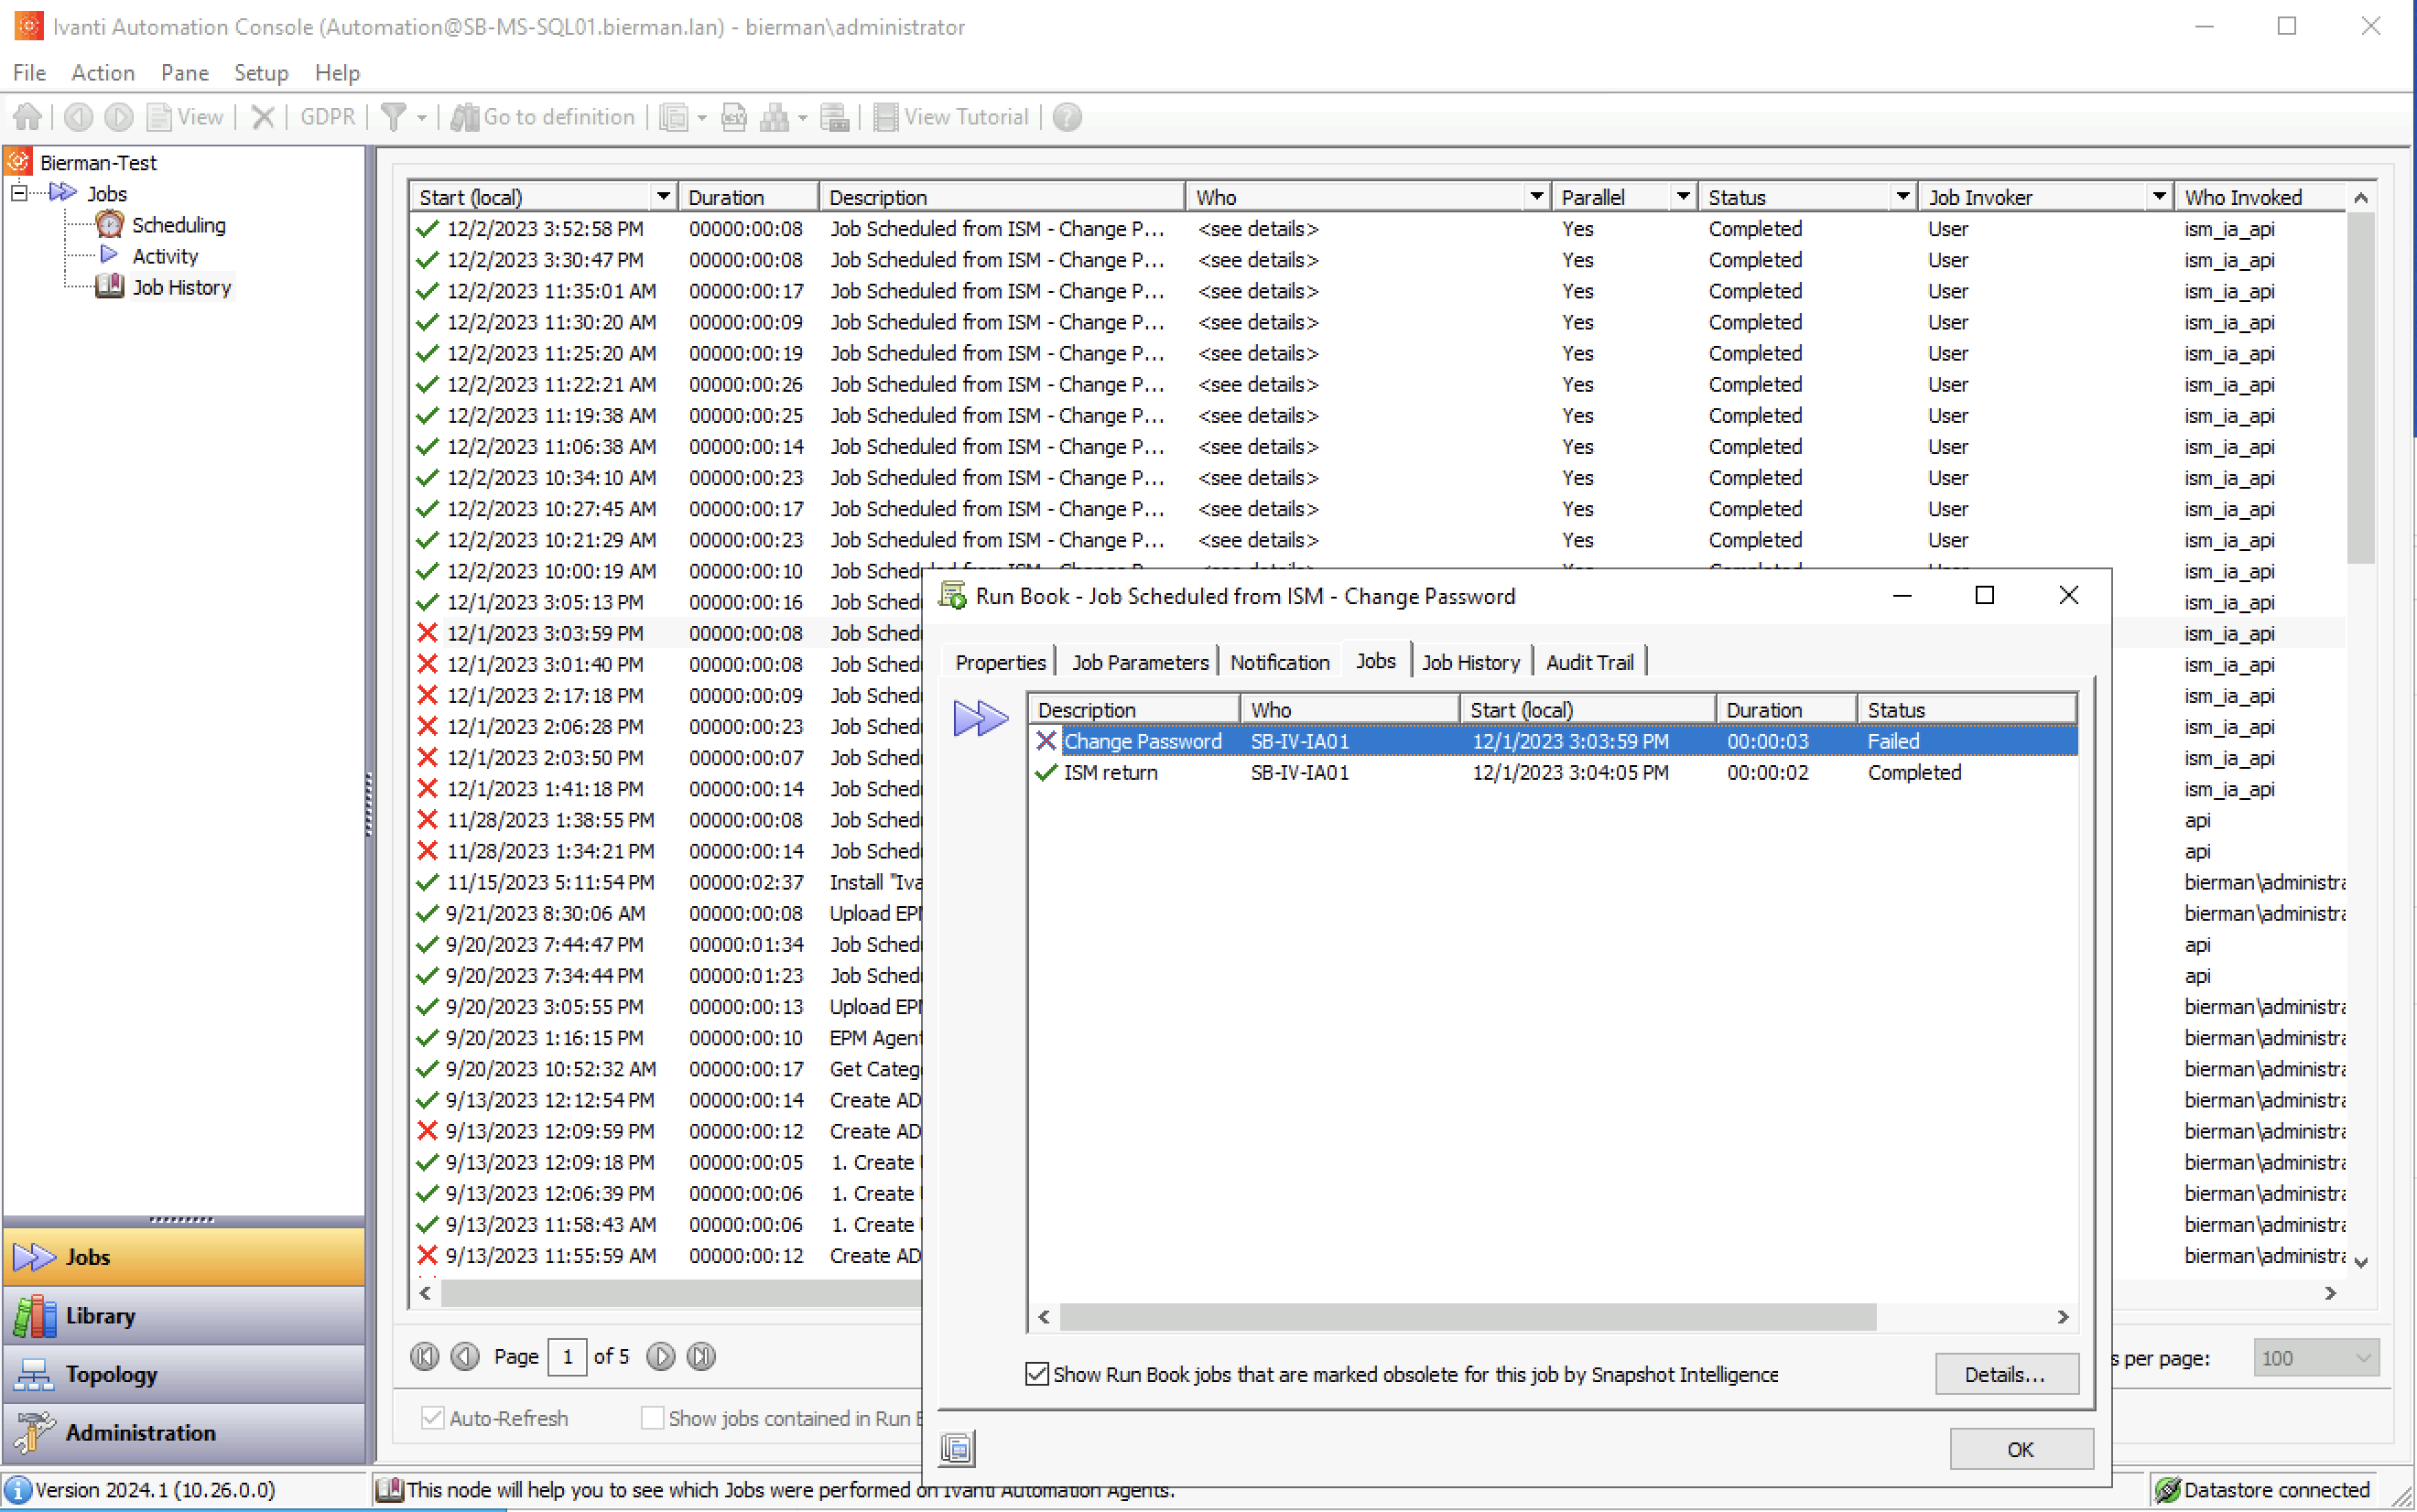Click Go to definition in toolbar
The width and height of the screenshot is (2417, 1512).
543,117
